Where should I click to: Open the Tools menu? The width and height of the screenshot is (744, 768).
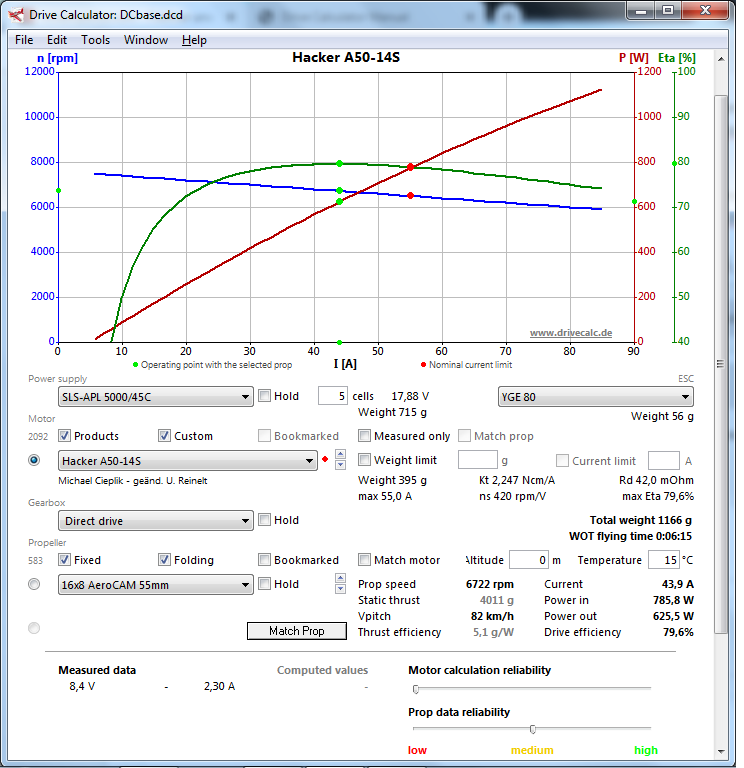(96, 40)
